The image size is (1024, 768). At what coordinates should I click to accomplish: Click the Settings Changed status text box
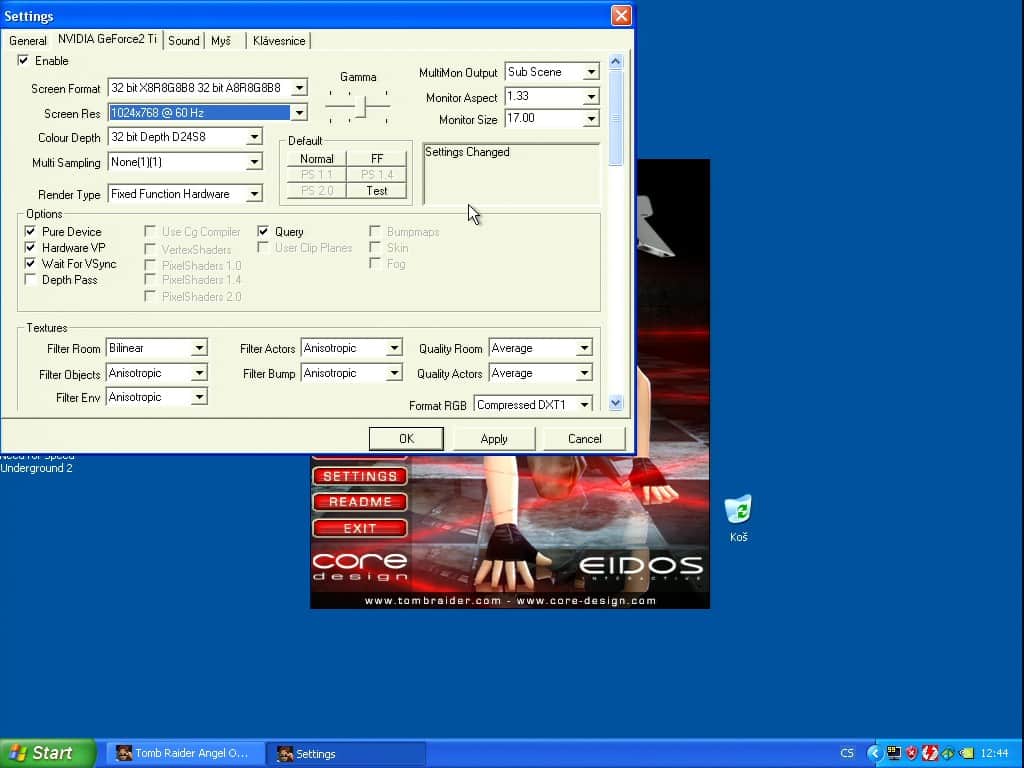(x=511, y=174)
